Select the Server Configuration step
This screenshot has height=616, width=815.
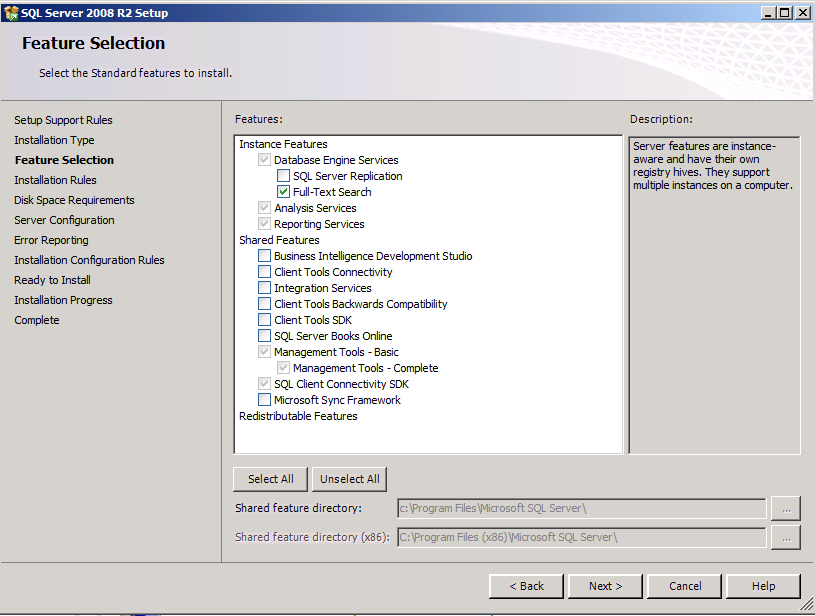(x=64, y=220)
